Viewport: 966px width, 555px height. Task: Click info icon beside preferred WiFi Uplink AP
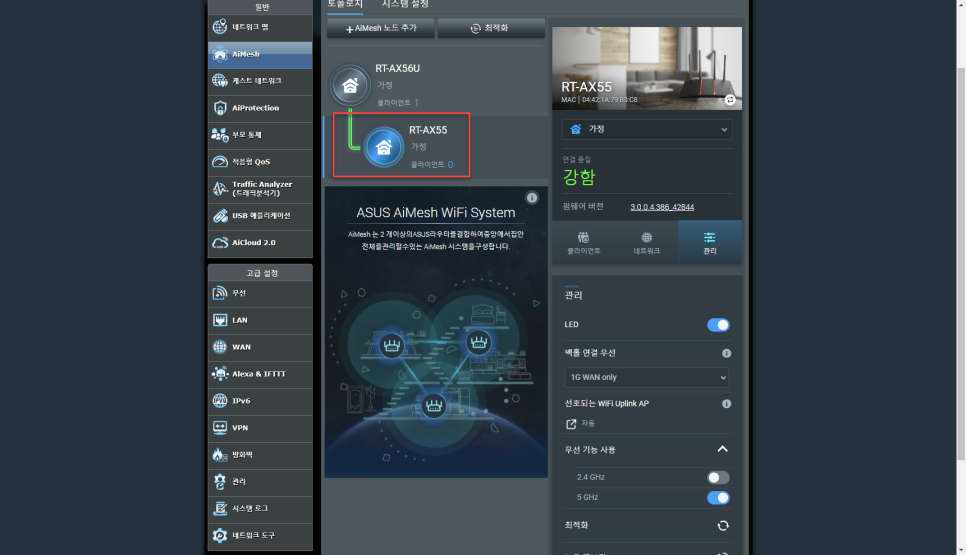[726, 403]
